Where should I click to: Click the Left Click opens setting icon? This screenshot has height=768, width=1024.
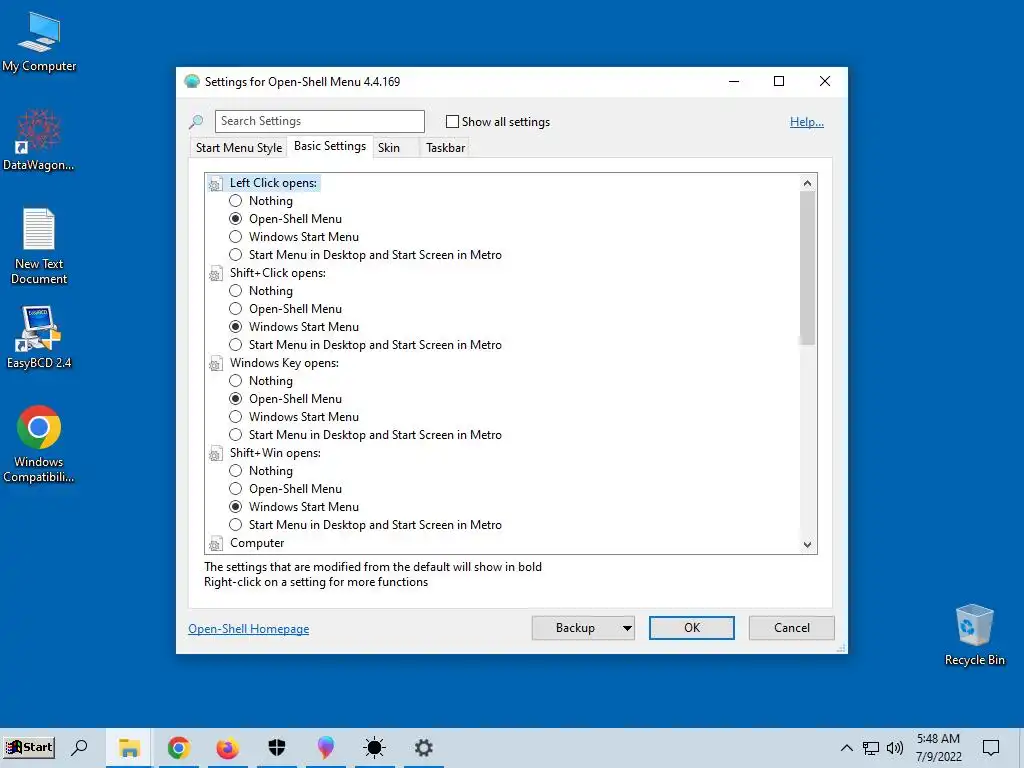coord(216,184)
